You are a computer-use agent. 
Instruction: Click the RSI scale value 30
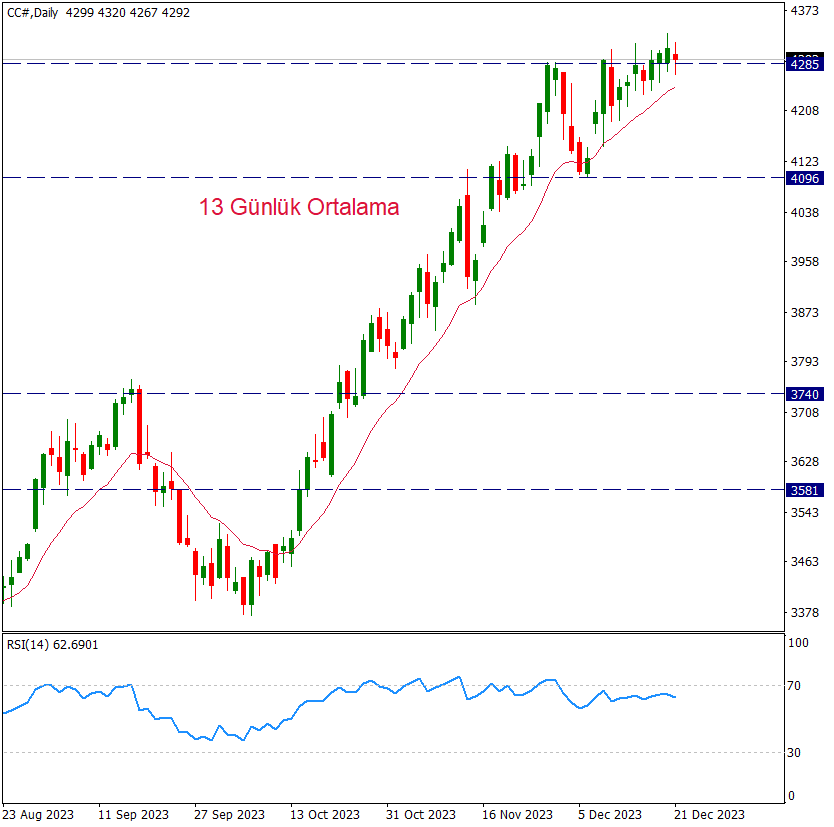(794, 753)
